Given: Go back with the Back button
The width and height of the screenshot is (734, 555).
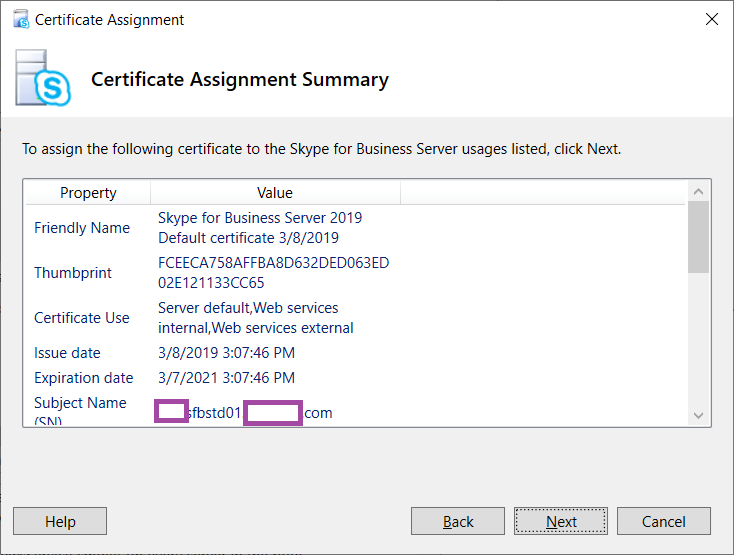Looking at the screenshot, I should [x=458, y=521].
